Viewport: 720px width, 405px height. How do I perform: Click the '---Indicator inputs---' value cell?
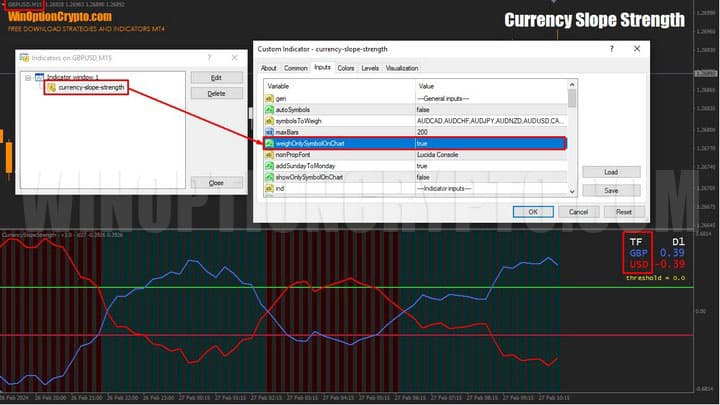[x=444, y=188]
